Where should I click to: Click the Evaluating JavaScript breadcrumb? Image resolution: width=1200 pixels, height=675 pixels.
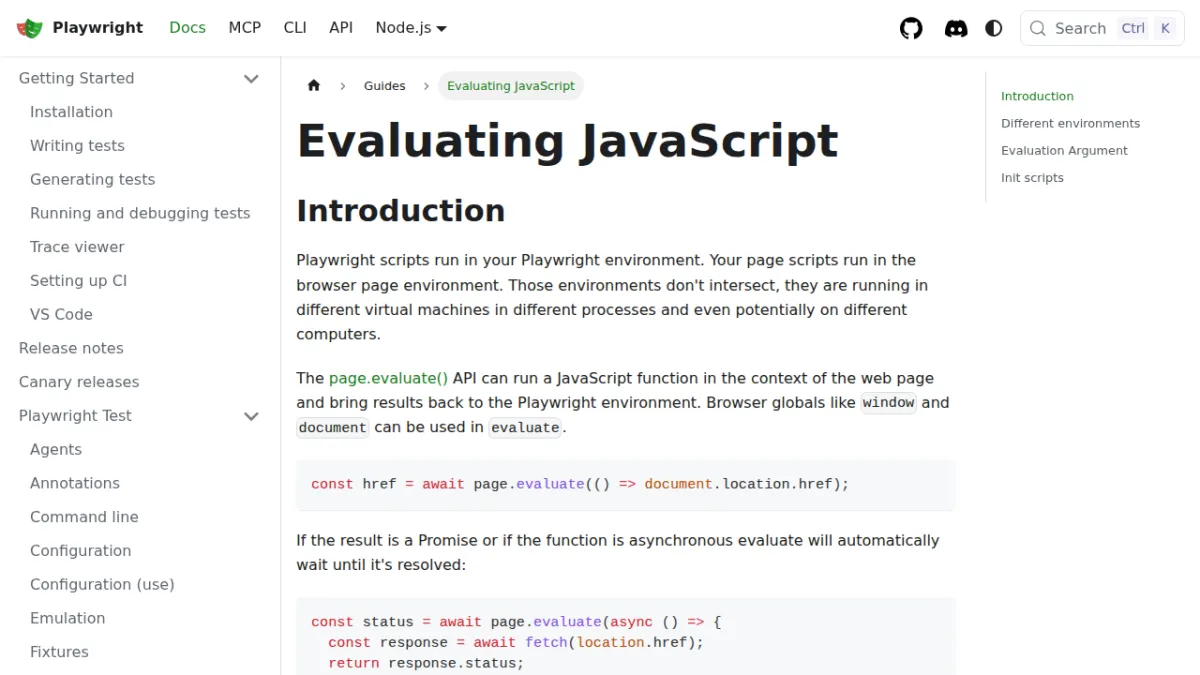click(511, 86)
